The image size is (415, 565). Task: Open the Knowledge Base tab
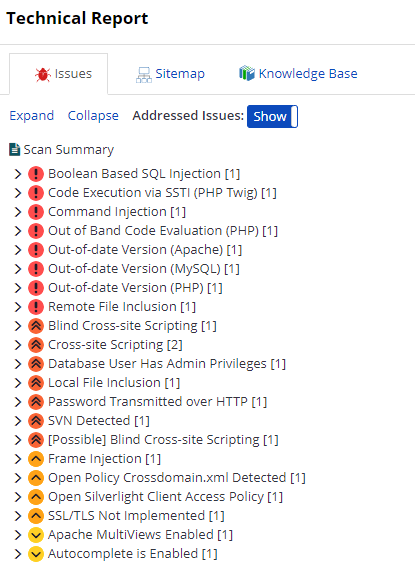pos(298,74)
